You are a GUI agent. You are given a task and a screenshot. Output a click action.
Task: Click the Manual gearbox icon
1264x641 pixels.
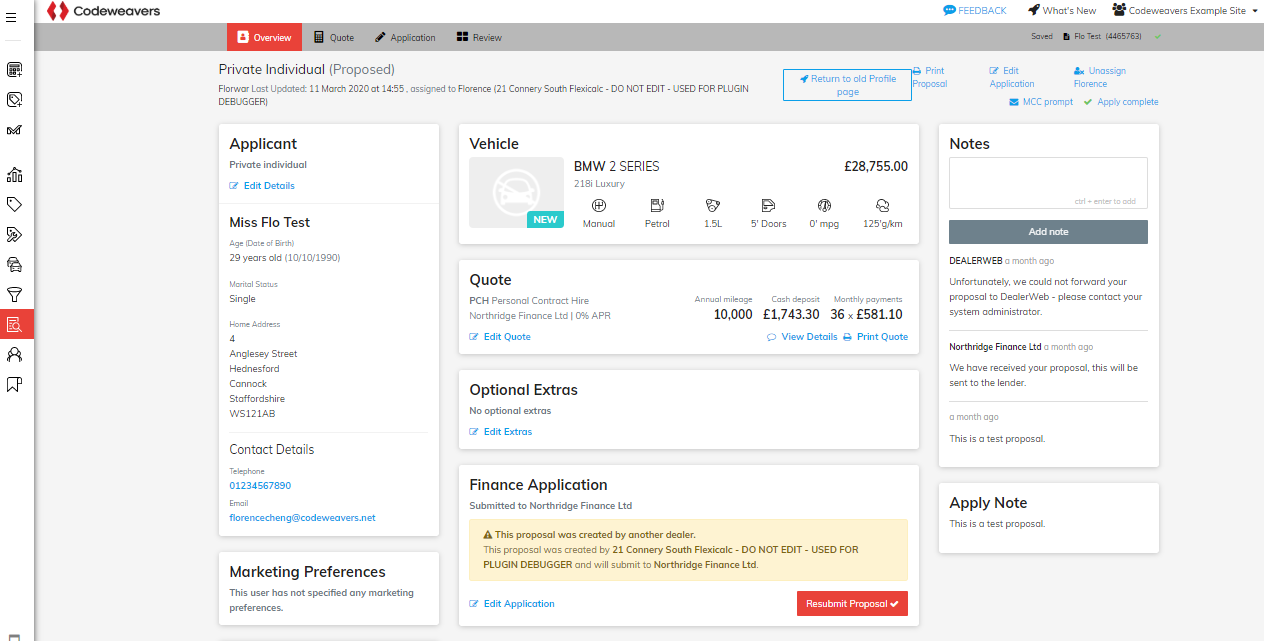point(599,205)
